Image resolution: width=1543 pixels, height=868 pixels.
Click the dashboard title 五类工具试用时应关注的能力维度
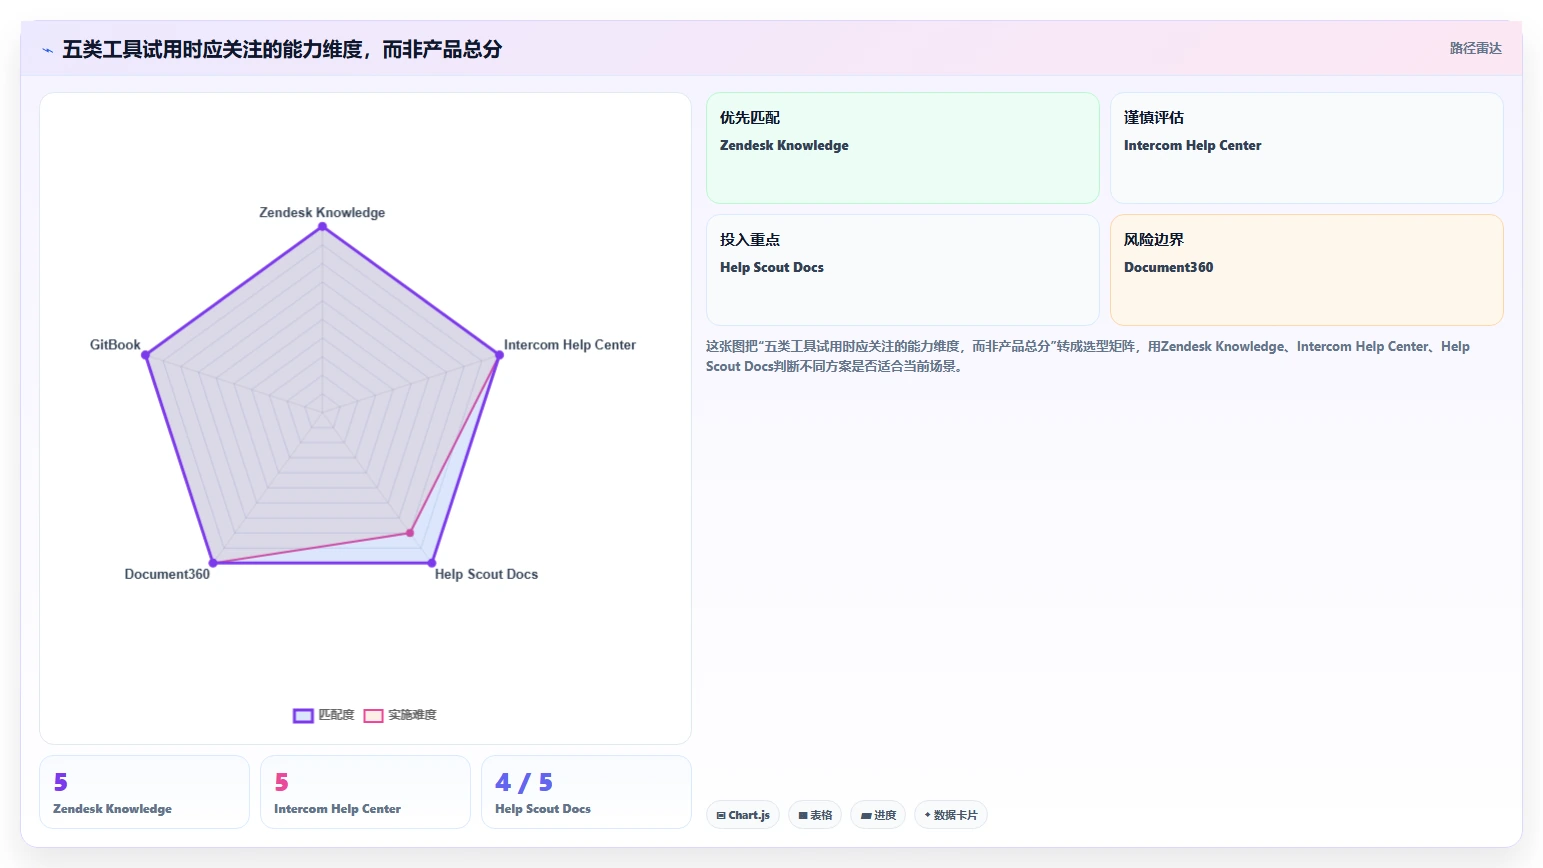tap(282, 49)
